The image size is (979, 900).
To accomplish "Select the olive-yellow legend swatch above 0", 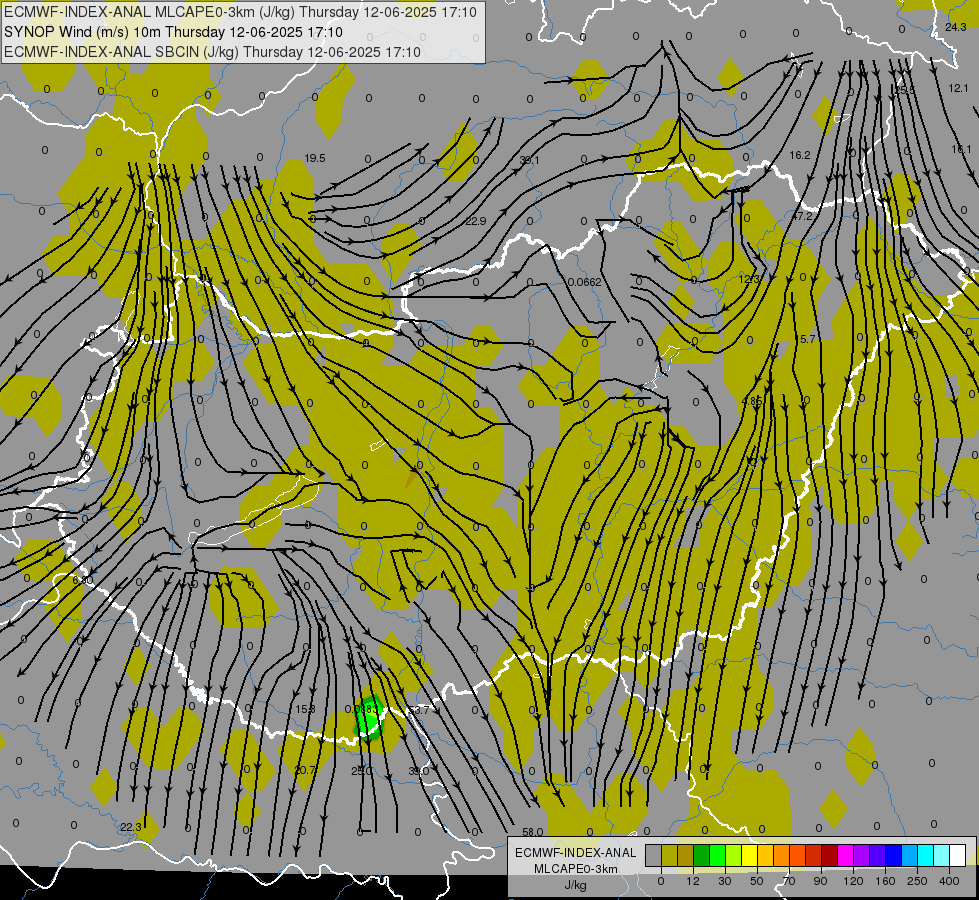I will (x=670, y=855).
